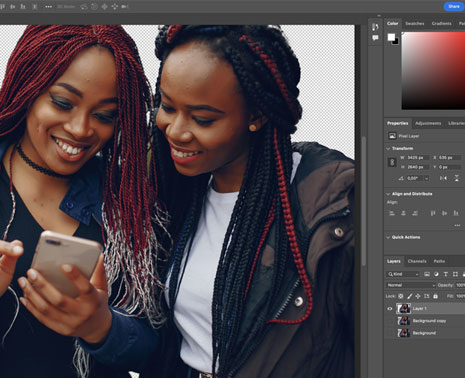Show the Background layer
Image resolution: width=465 pixels, height=378 pixels.
pyautogui.click(x=390, y=333)
